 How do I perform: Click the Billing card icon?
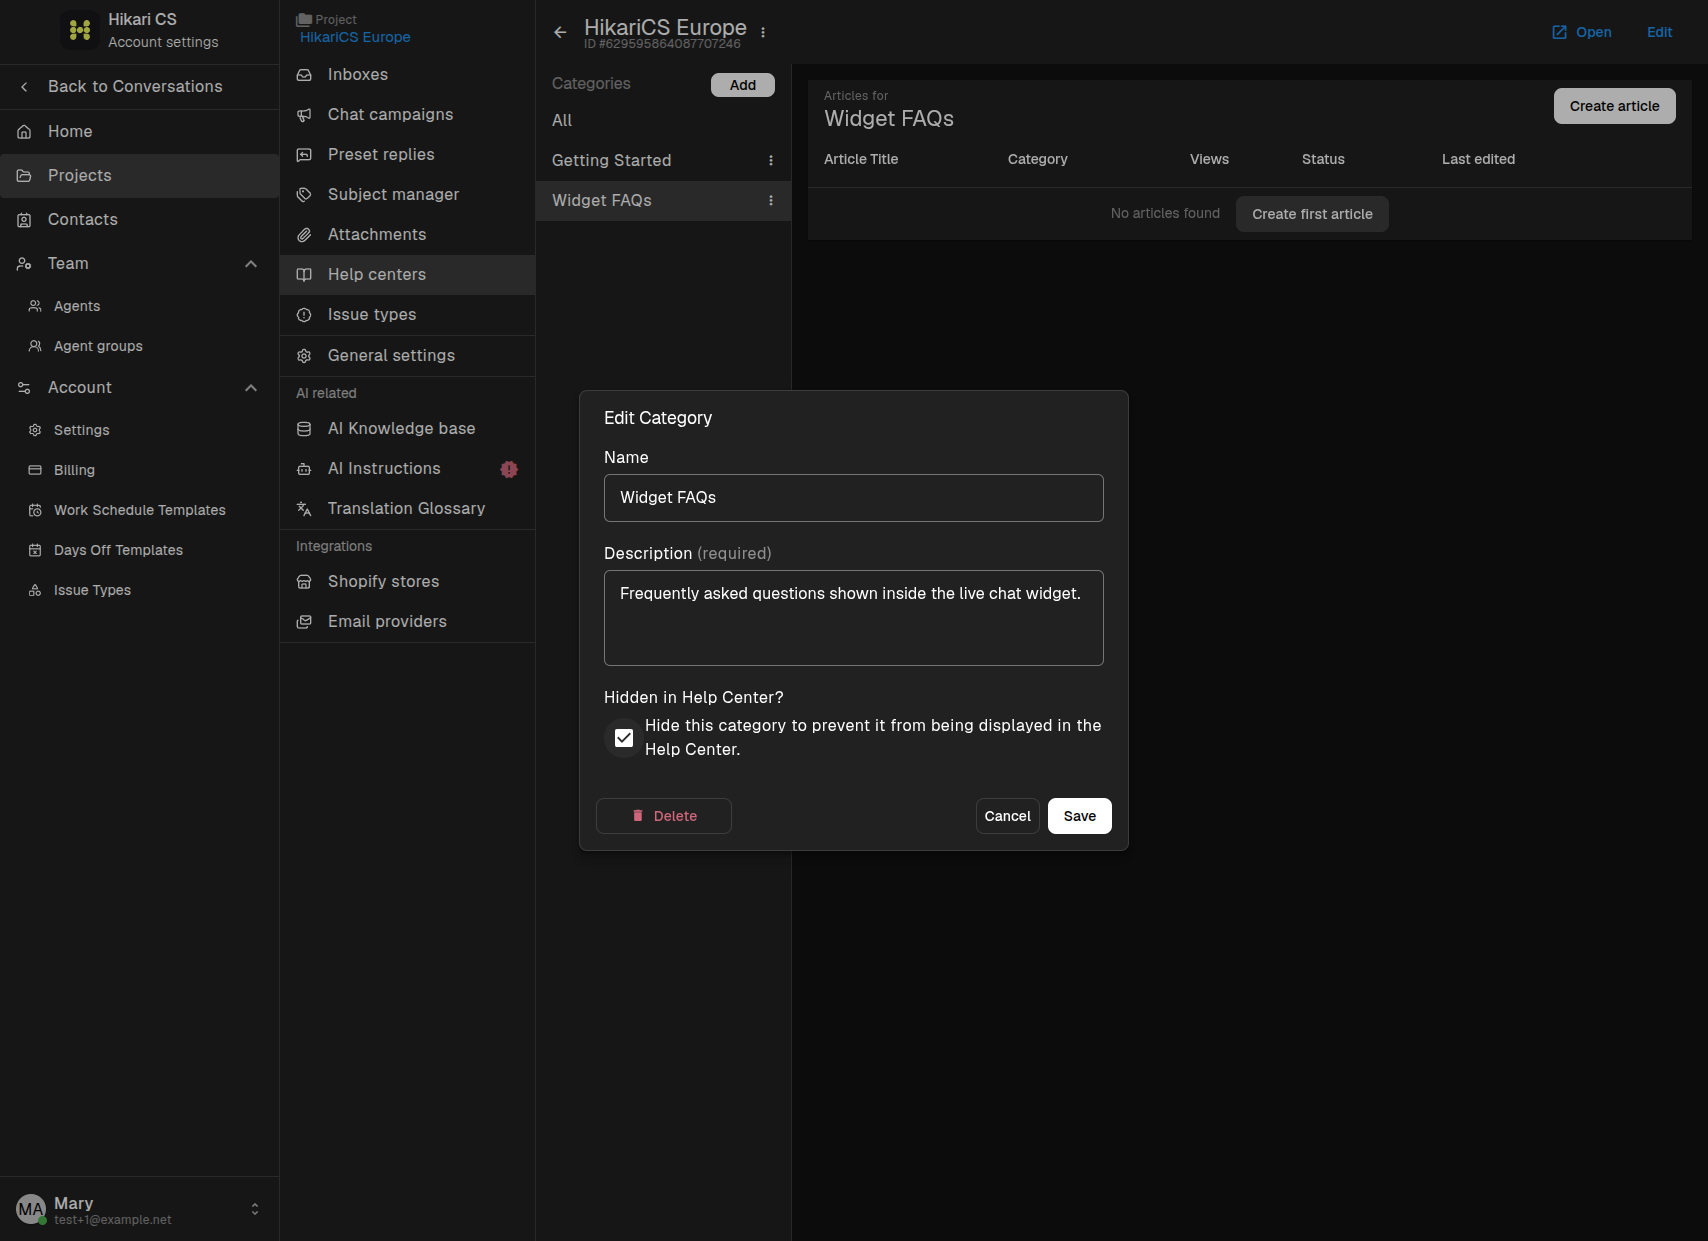pos(35,470)
